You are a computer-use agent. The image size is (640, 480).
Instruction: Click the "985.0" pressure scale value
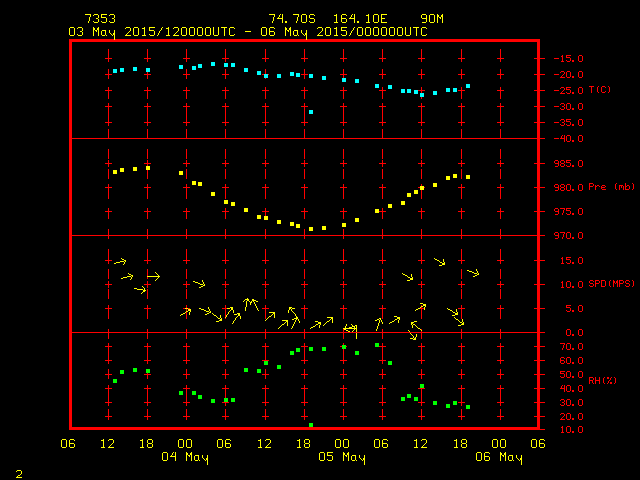click(569, 164)
